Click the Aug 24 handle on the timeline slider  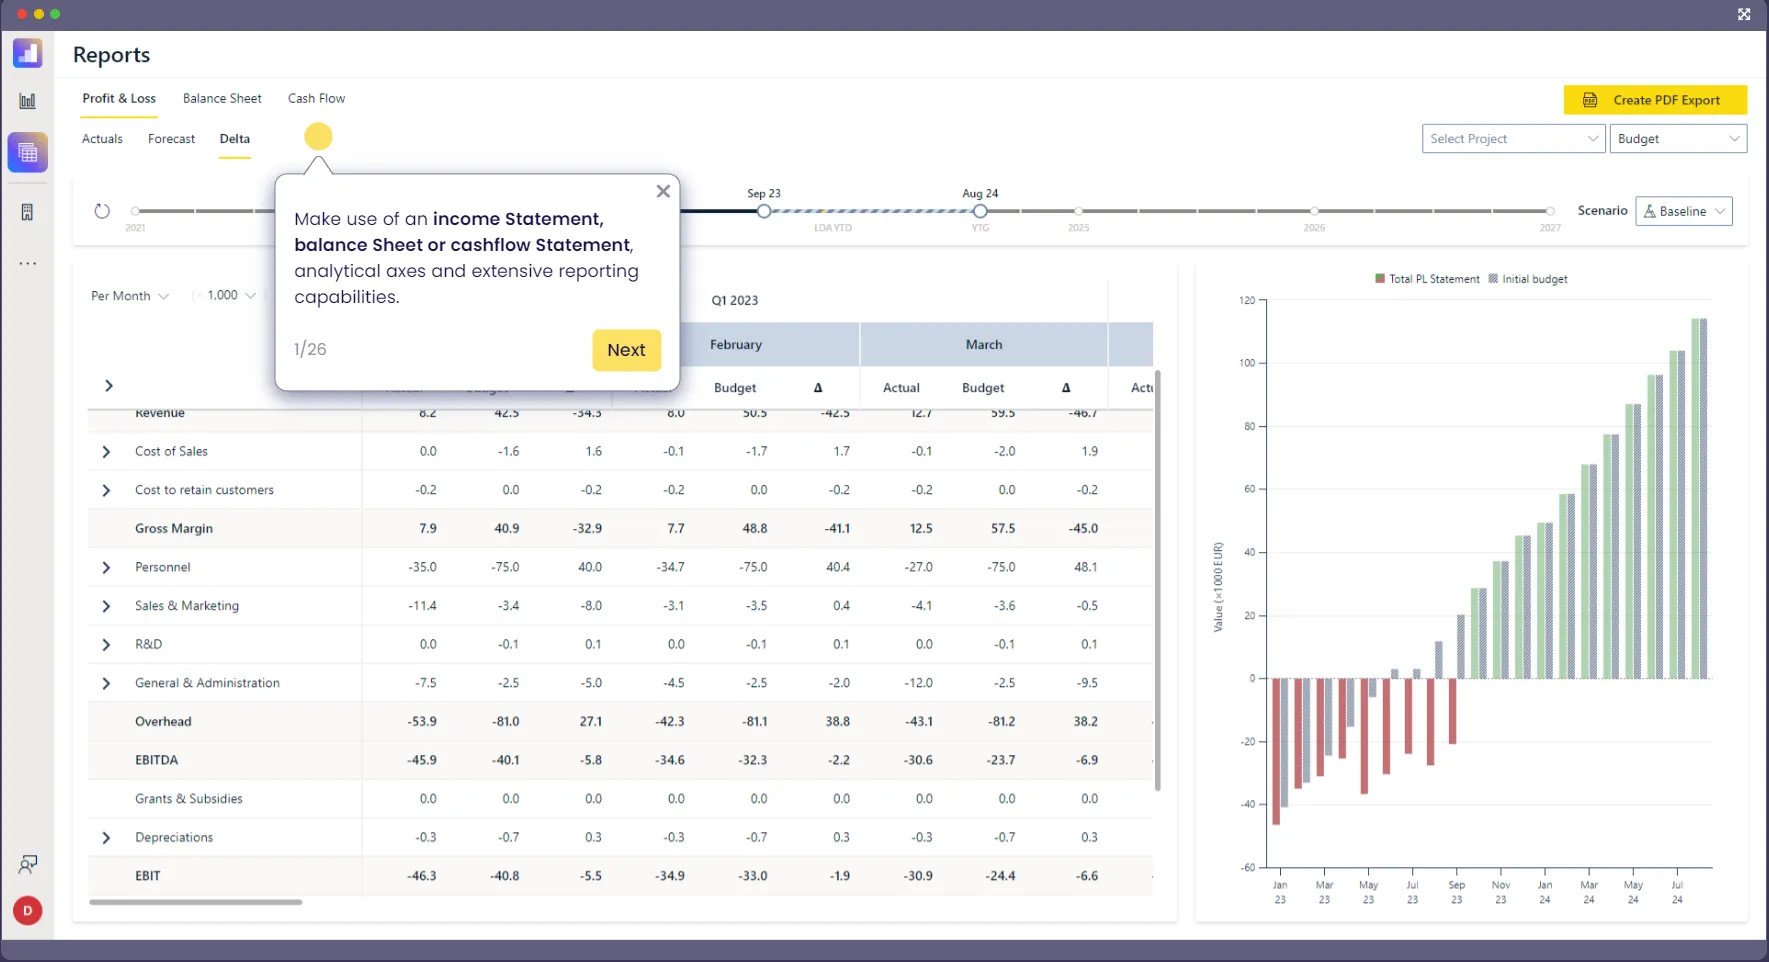[979, 211]
